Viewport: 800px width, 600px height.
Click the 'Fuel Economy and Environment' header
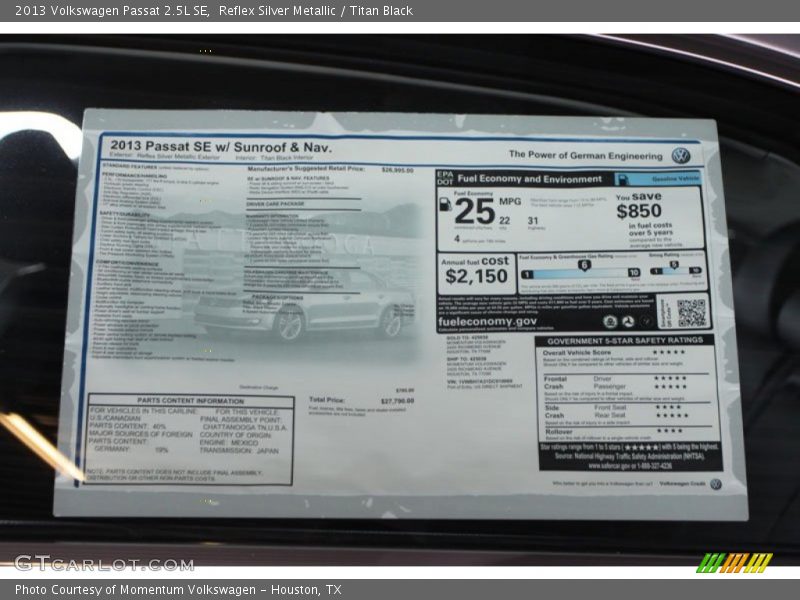(530, 179)
